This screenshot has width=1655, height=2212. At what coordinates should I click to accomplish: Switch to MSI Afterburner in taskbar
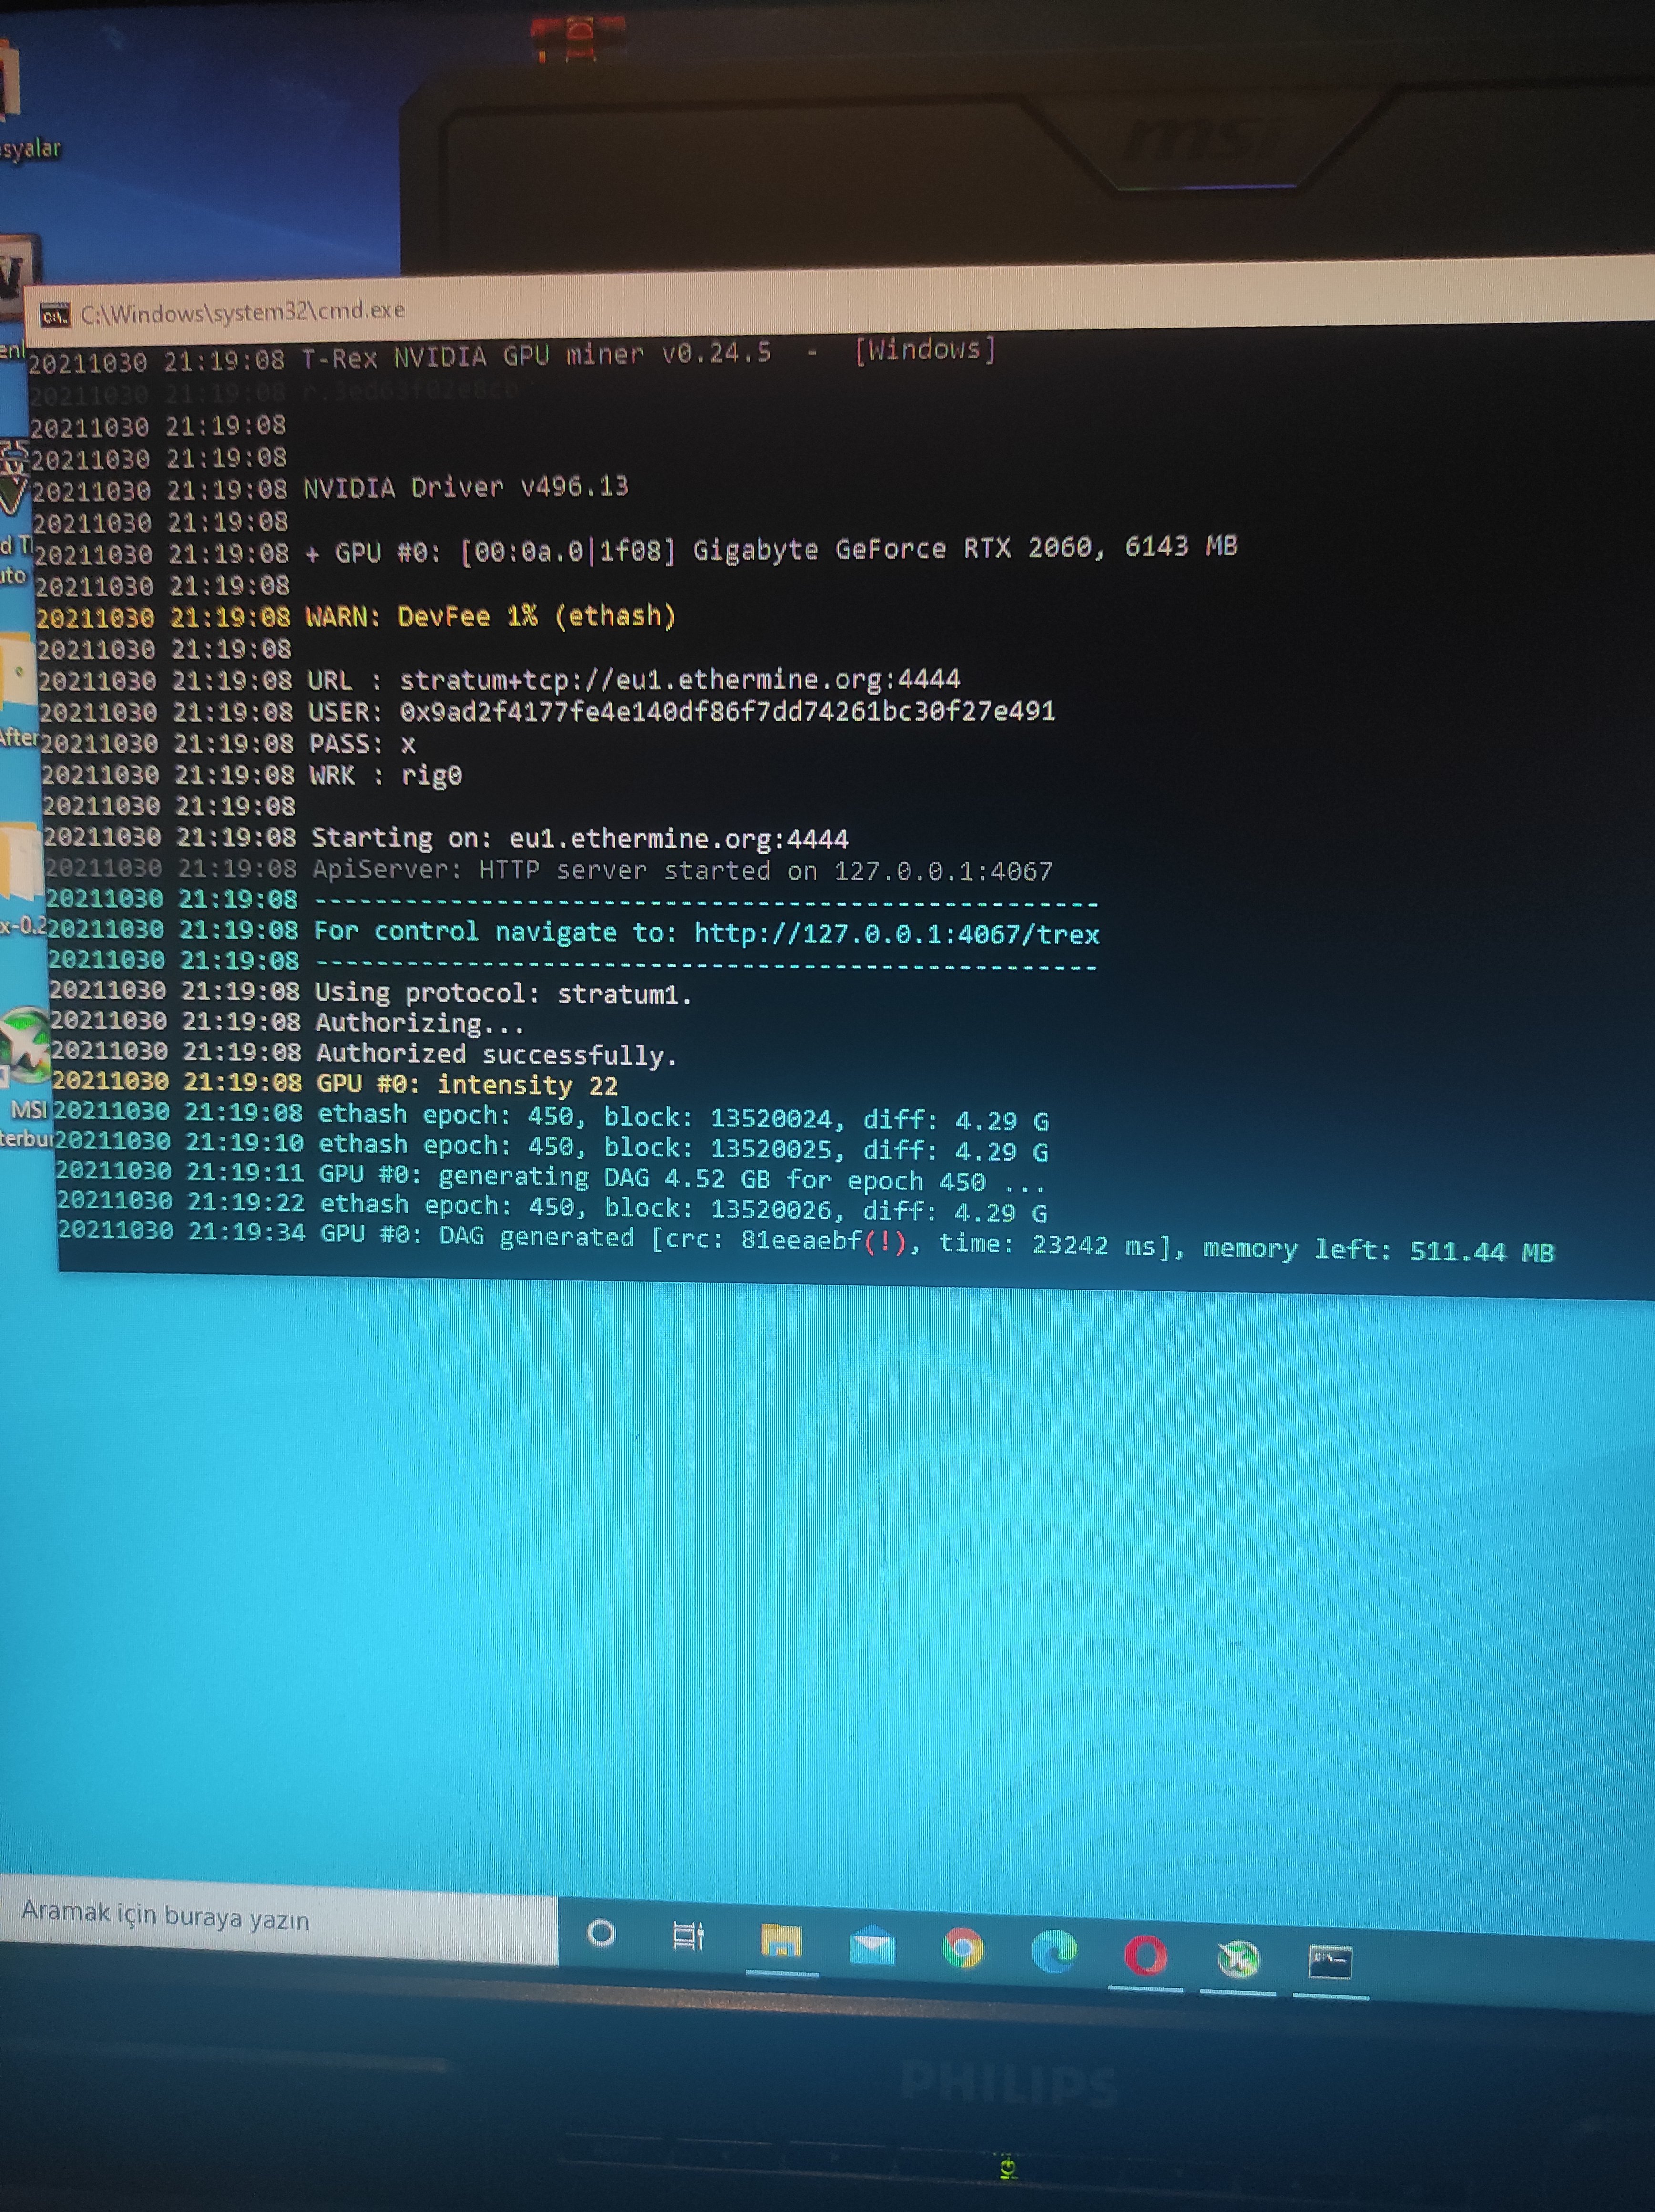click(1238, 1959)
